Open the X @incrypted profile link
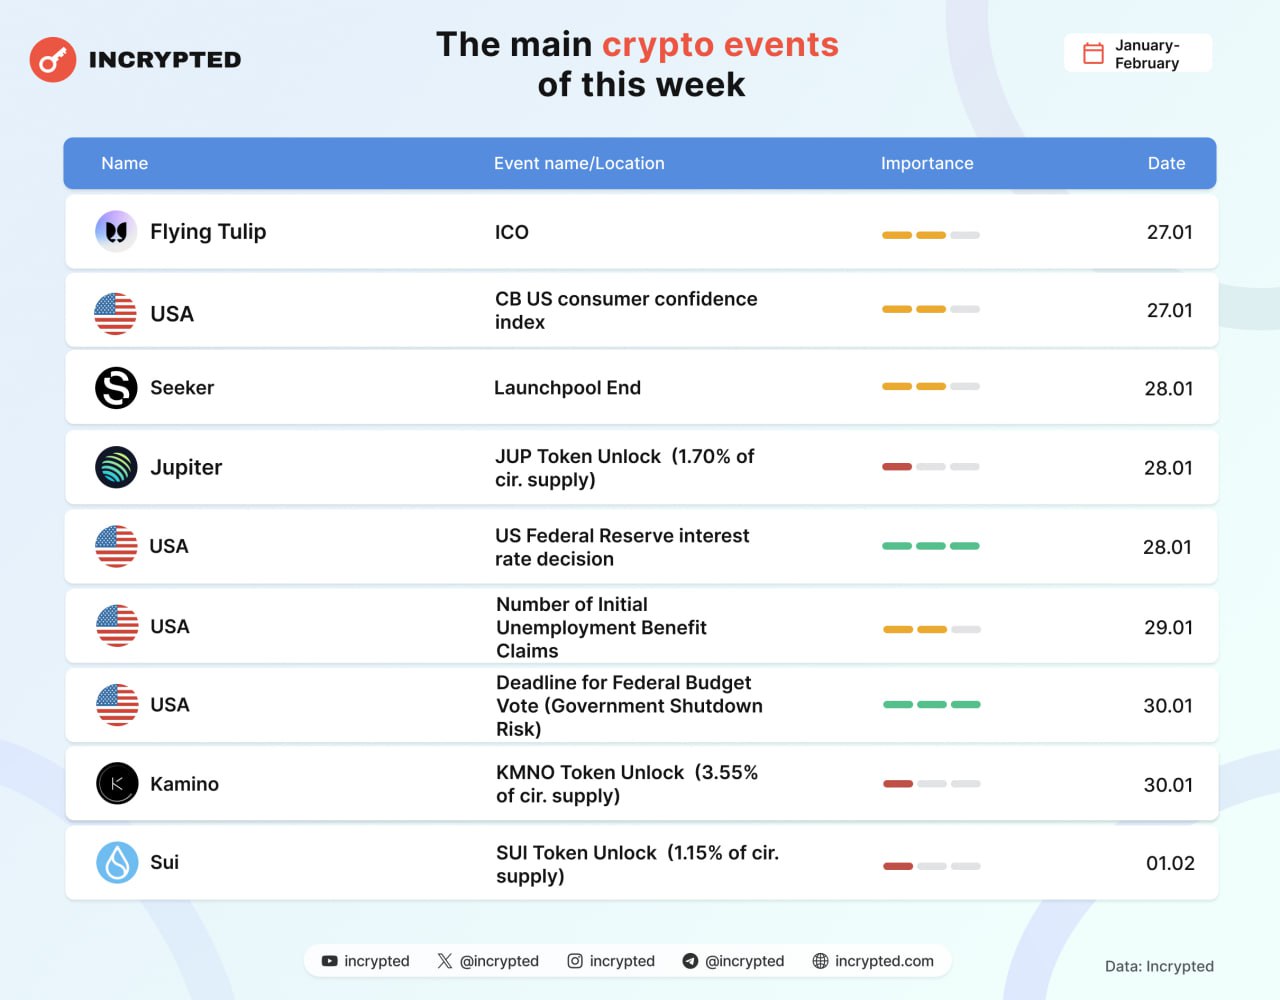The height and width of the screenshot is (1000, 1280). click(488, 961)
